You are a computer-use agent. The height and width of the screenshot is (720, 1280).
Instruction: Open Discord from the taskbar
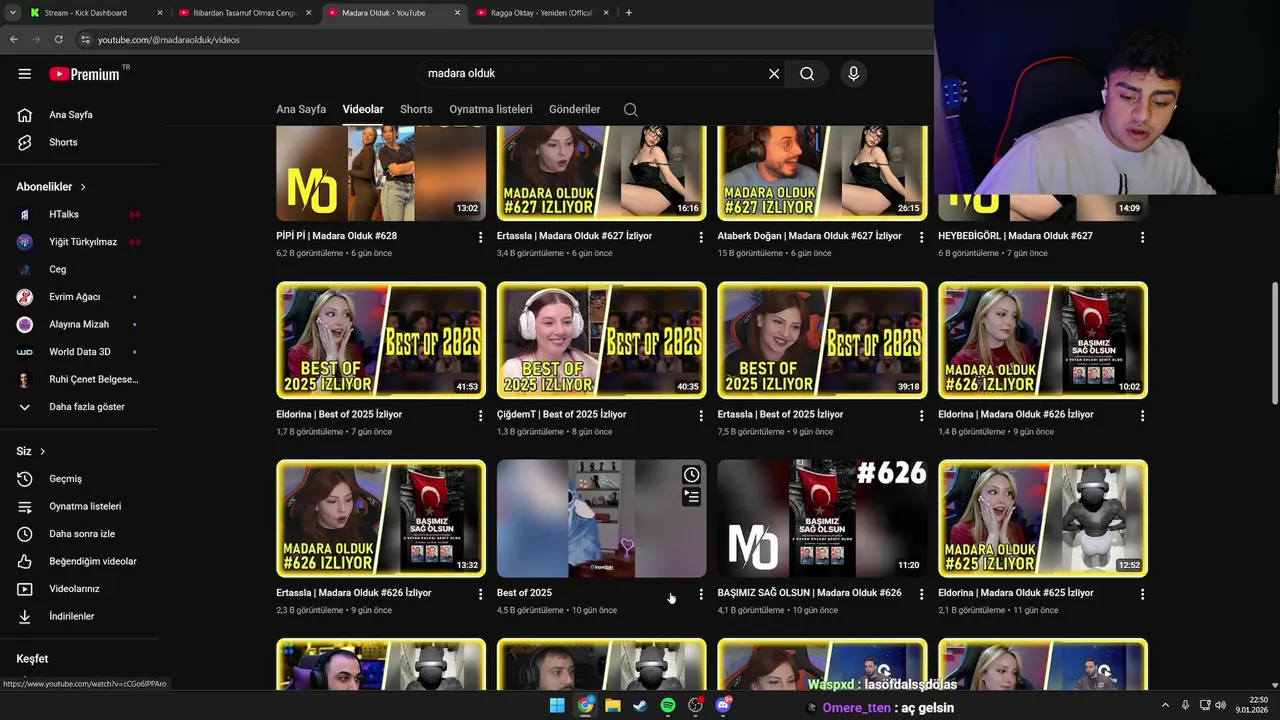pyautogui.click(x=723, y=705)
